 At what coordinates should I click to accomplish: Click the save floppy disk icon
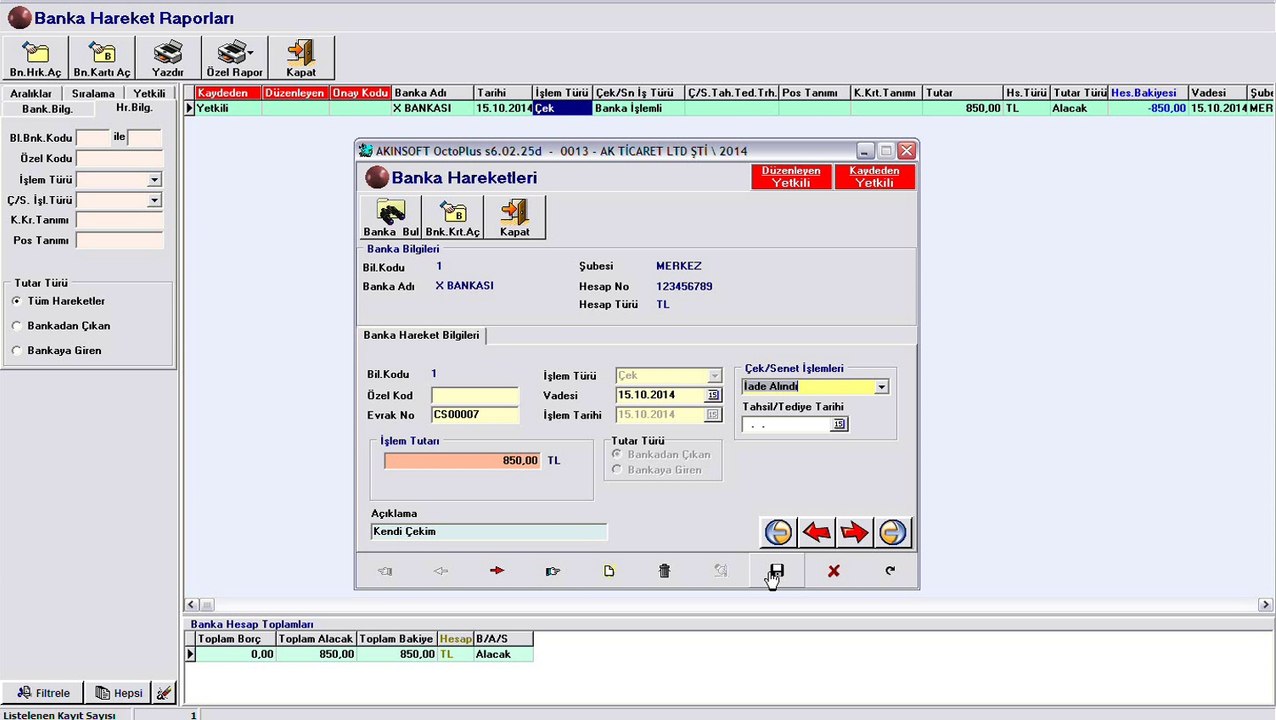coord(777,571)
